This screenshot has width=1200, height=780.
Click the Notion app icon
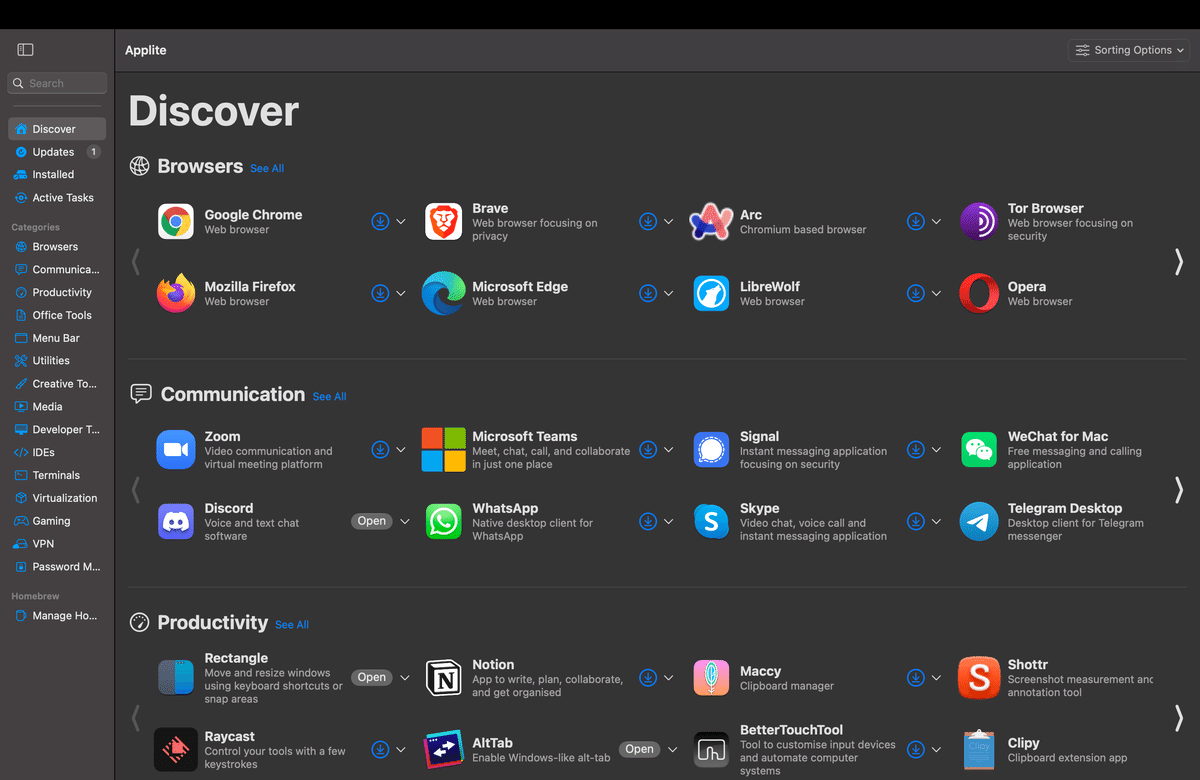tap(443, 678)
